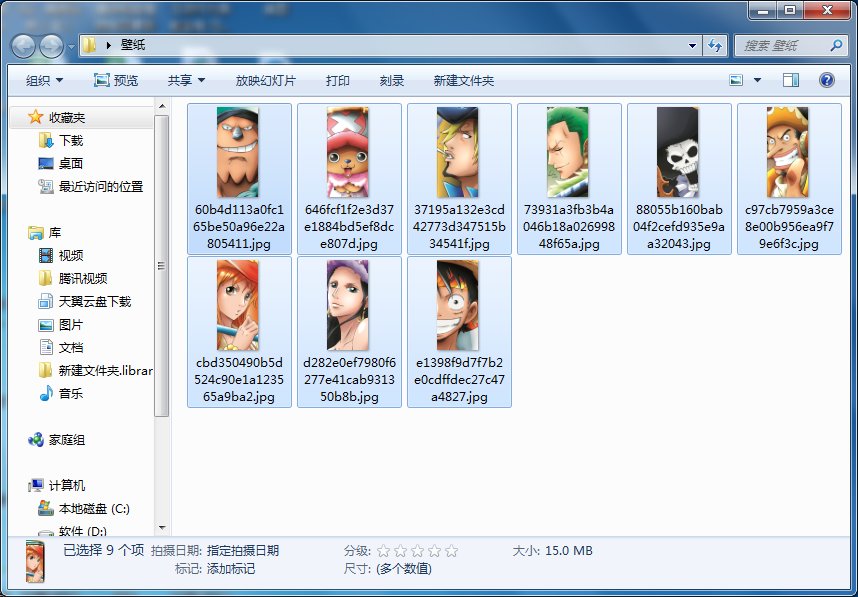The width and height of the screenshot is (858, 597).
Task: Open the 音乐 library
Action: click(71, 393)
